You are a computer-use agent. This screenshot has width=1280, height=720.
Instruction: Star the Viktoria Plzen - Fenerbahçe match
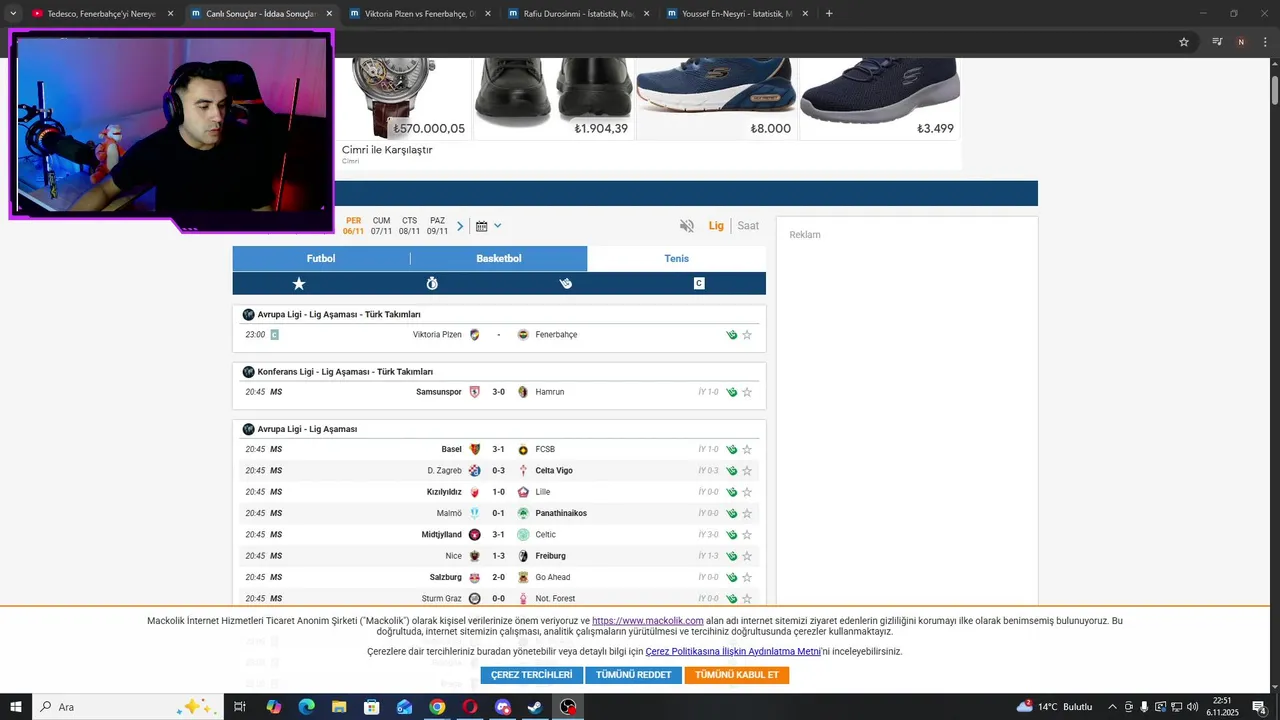747,335
